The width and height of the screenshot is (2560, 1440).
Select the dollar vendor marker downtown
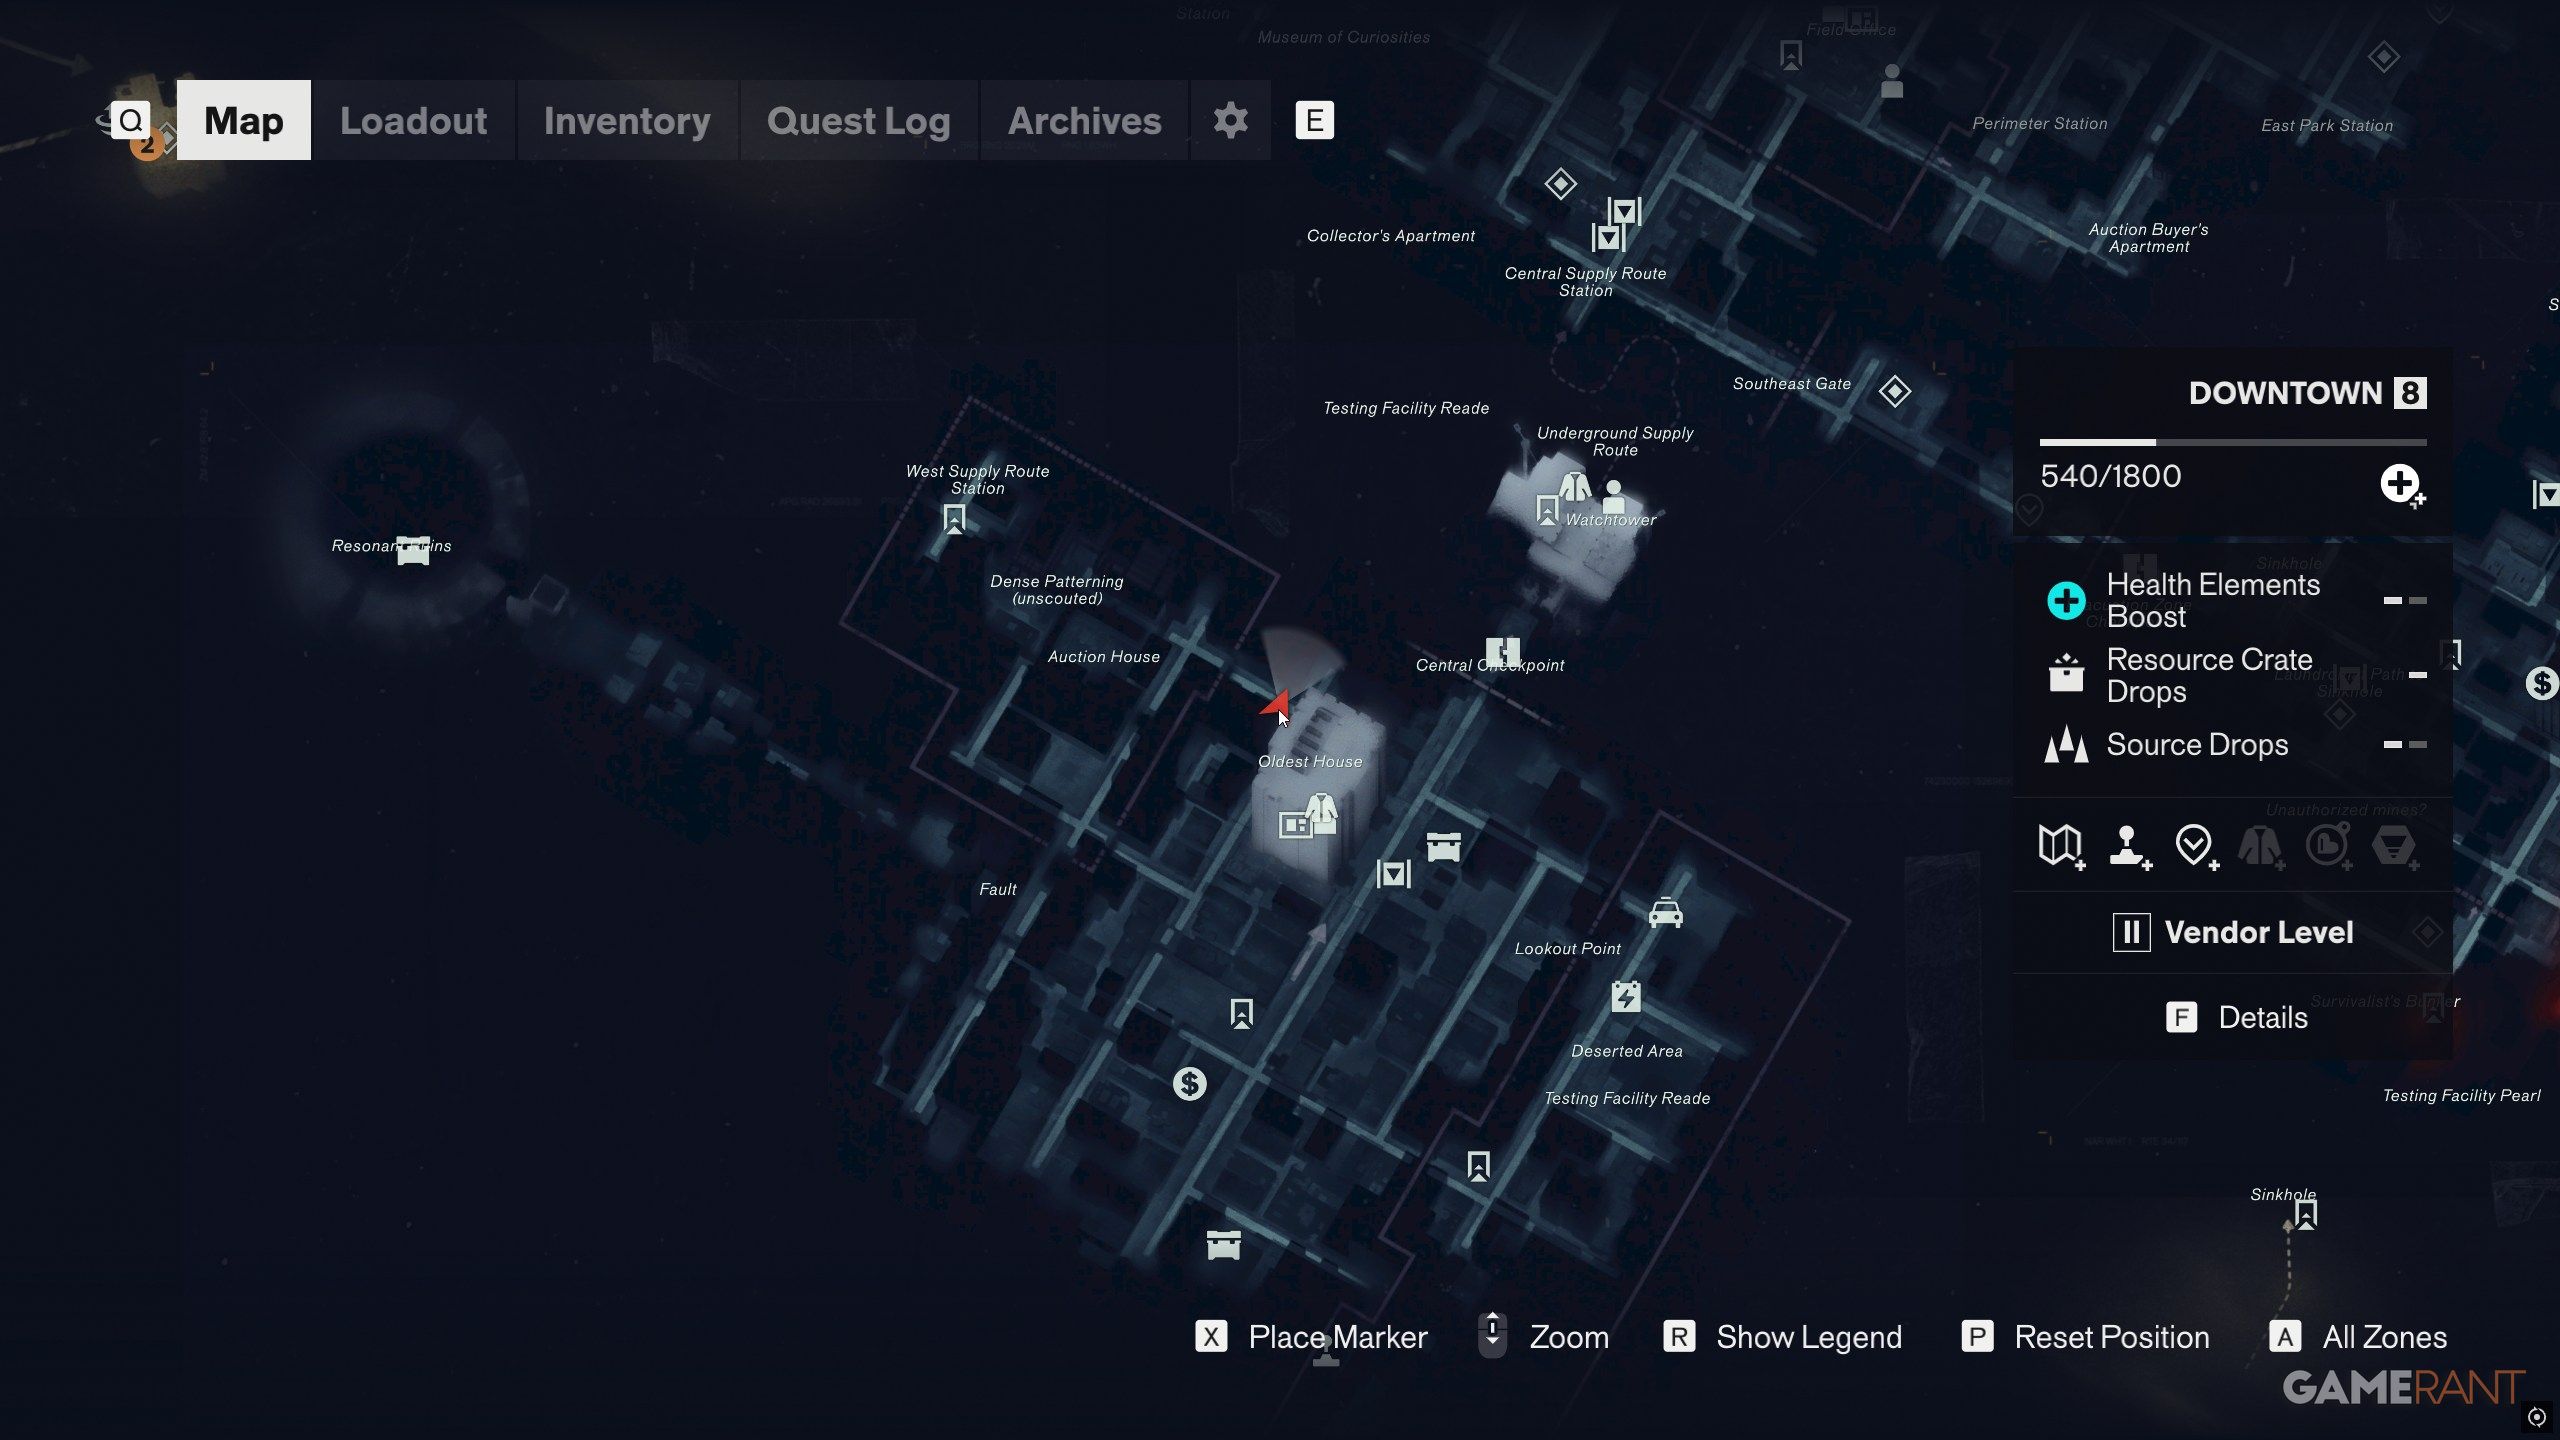pos(1189,1084)
